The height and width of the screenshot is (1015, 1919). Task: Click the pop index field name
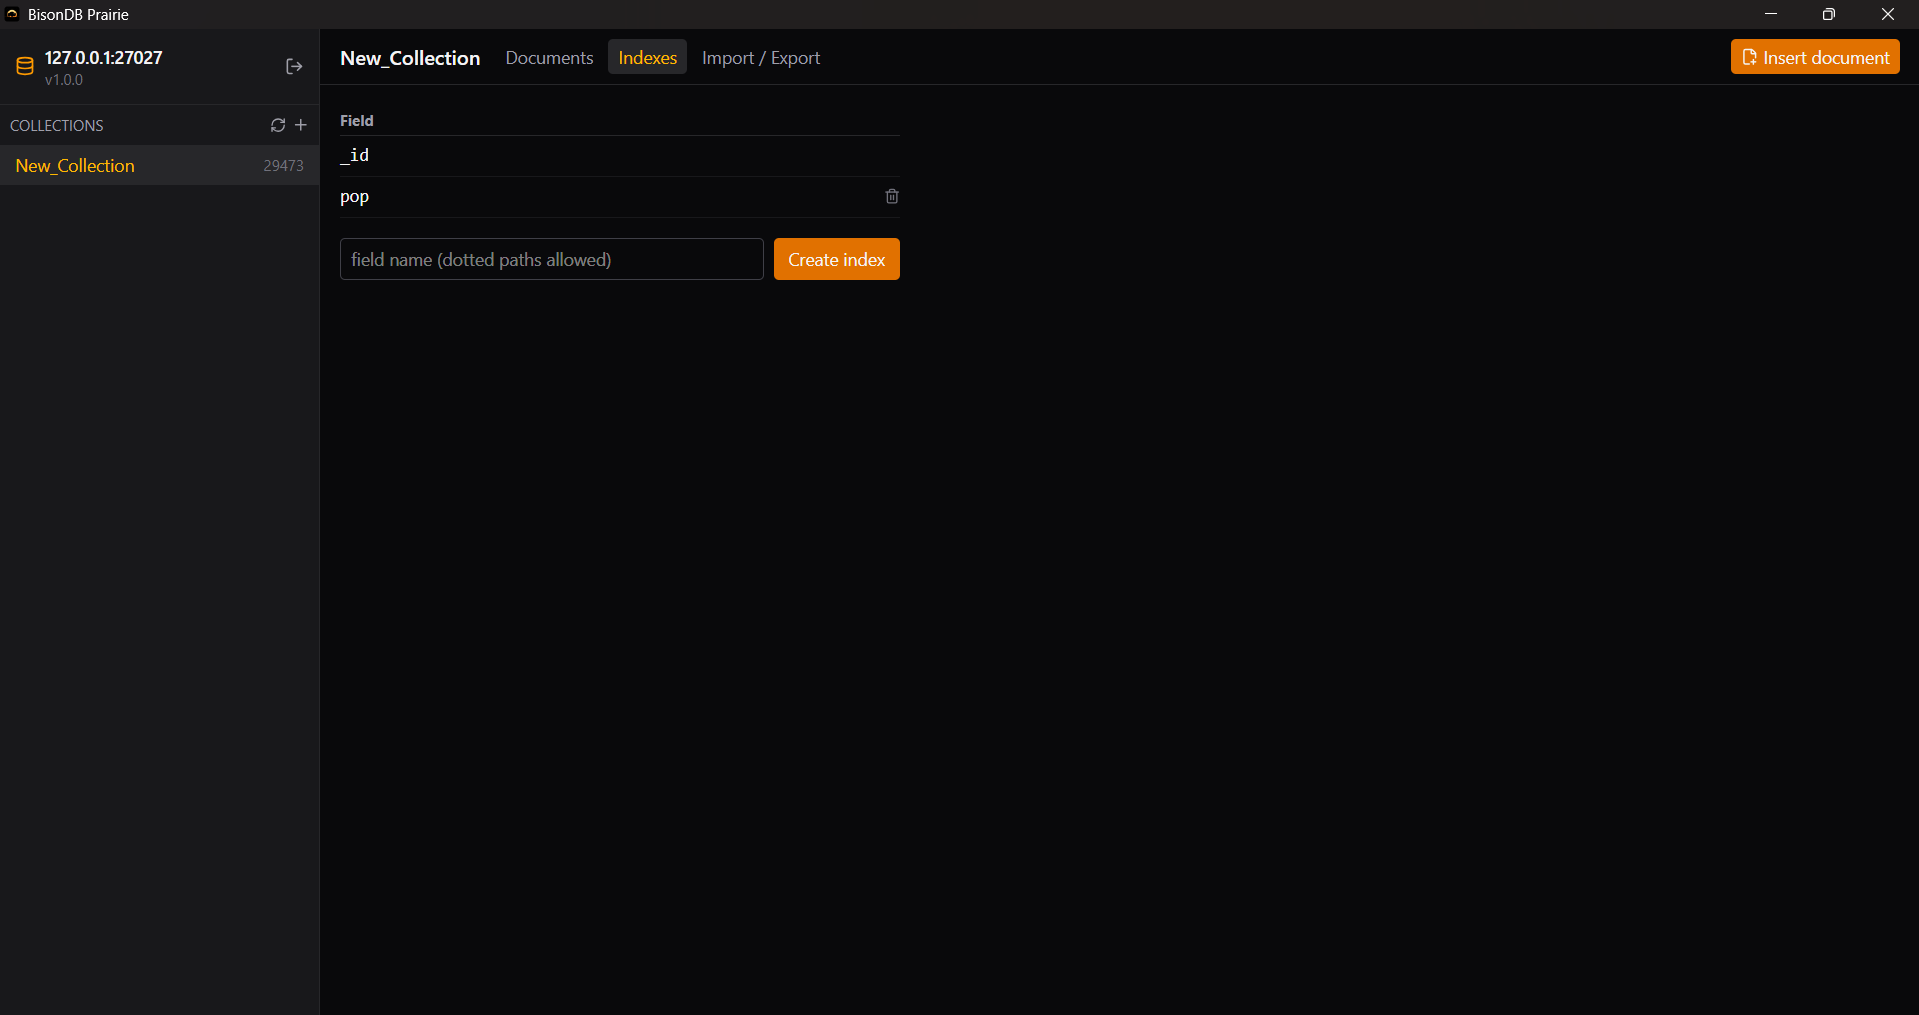pyautogui.click(x=354, y=196)
